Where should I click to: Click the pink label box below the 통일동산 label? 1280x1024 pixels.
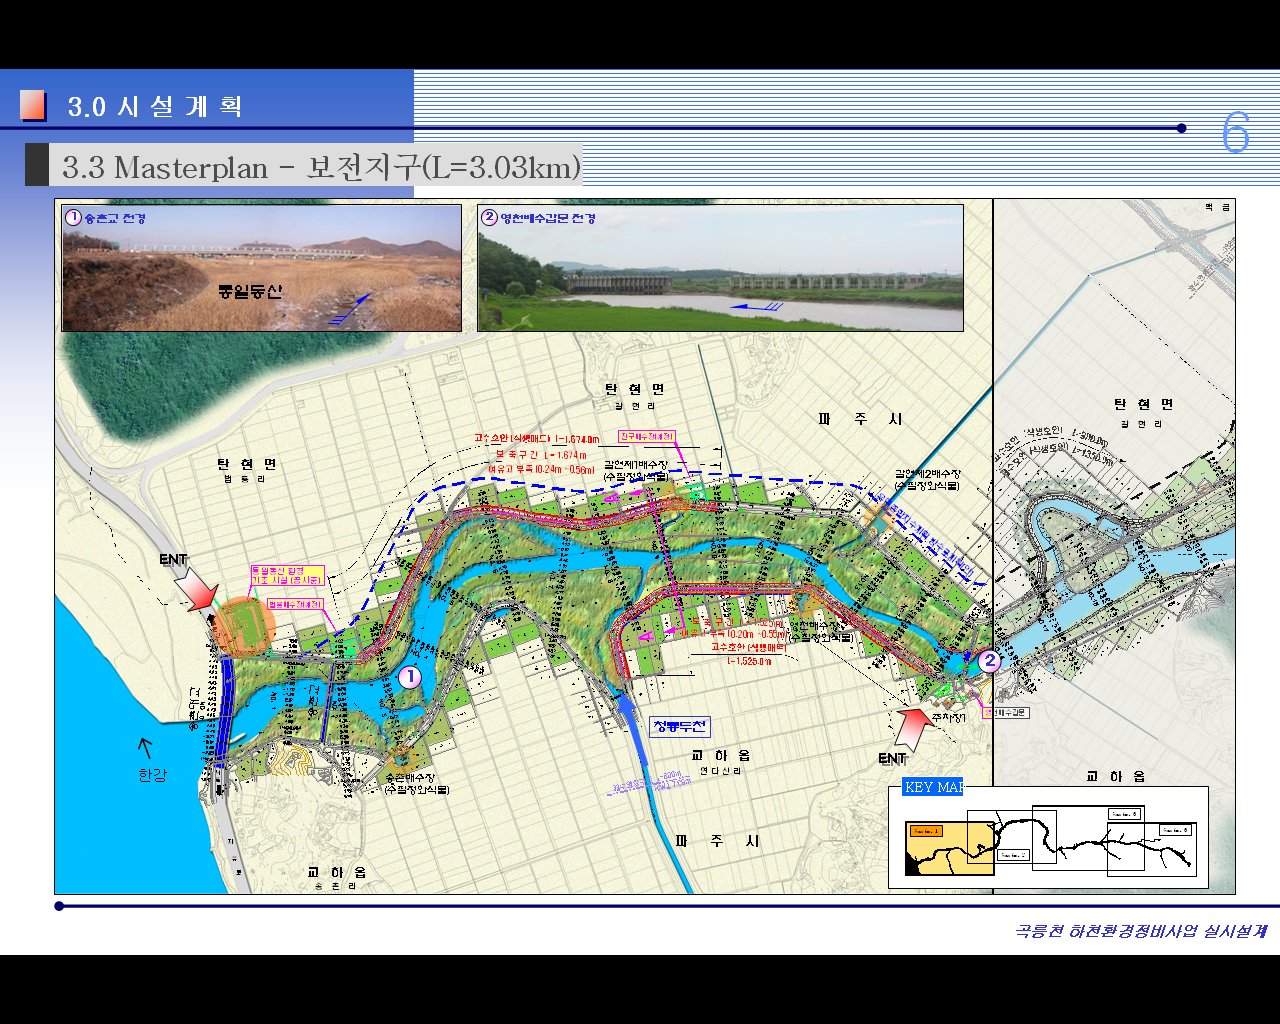tap(294, 605)
